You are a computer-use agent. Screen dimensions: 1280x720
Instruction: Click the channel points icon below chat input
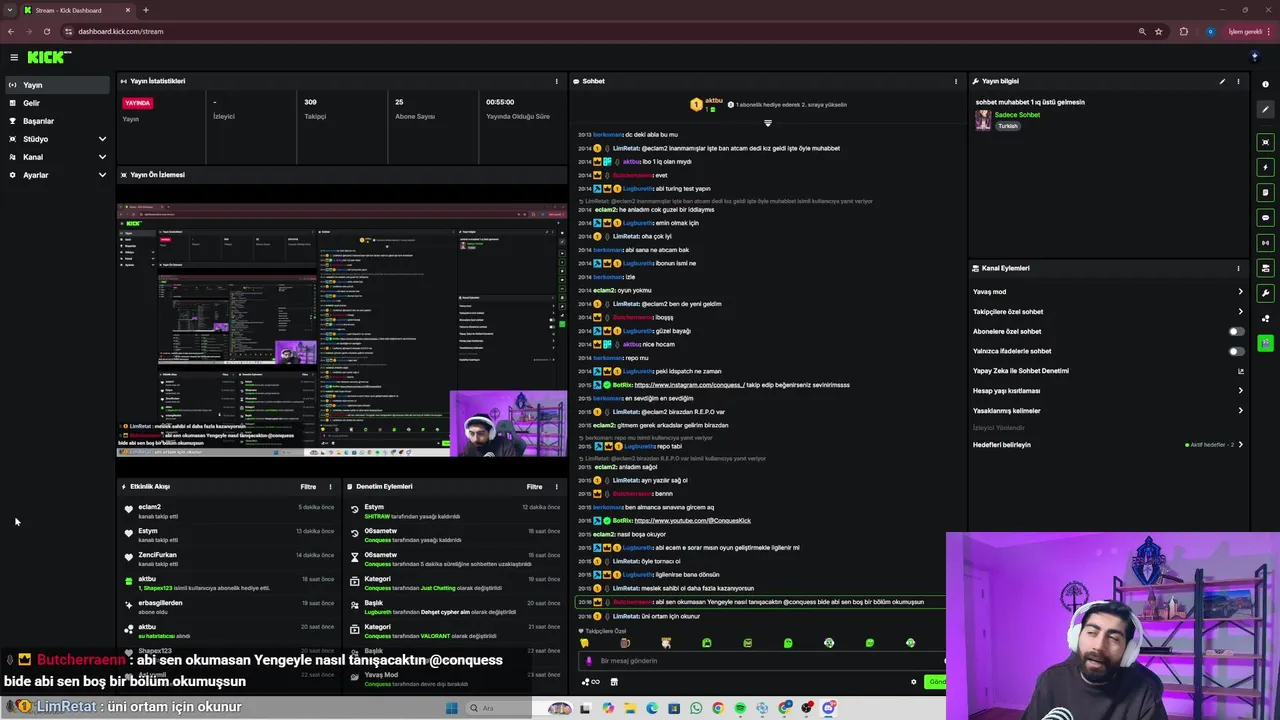591,682
